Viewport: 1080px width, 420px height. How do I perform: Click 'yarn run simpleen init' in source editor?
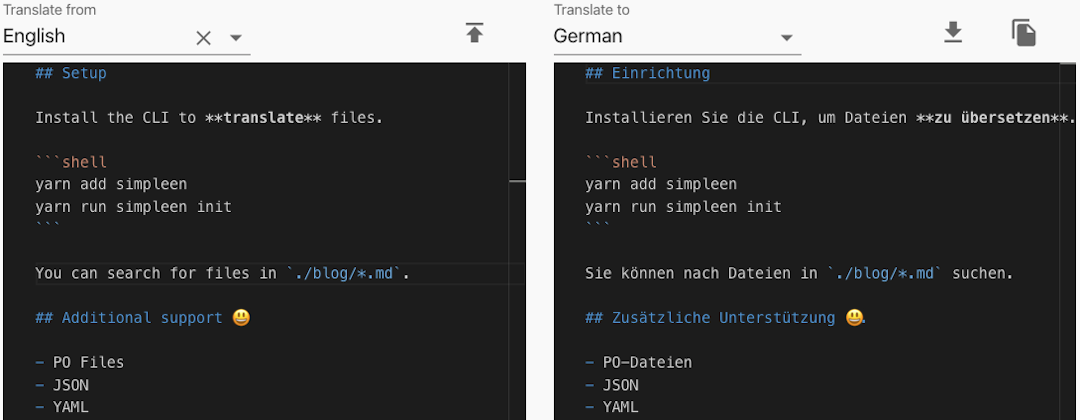pos(133,206)
